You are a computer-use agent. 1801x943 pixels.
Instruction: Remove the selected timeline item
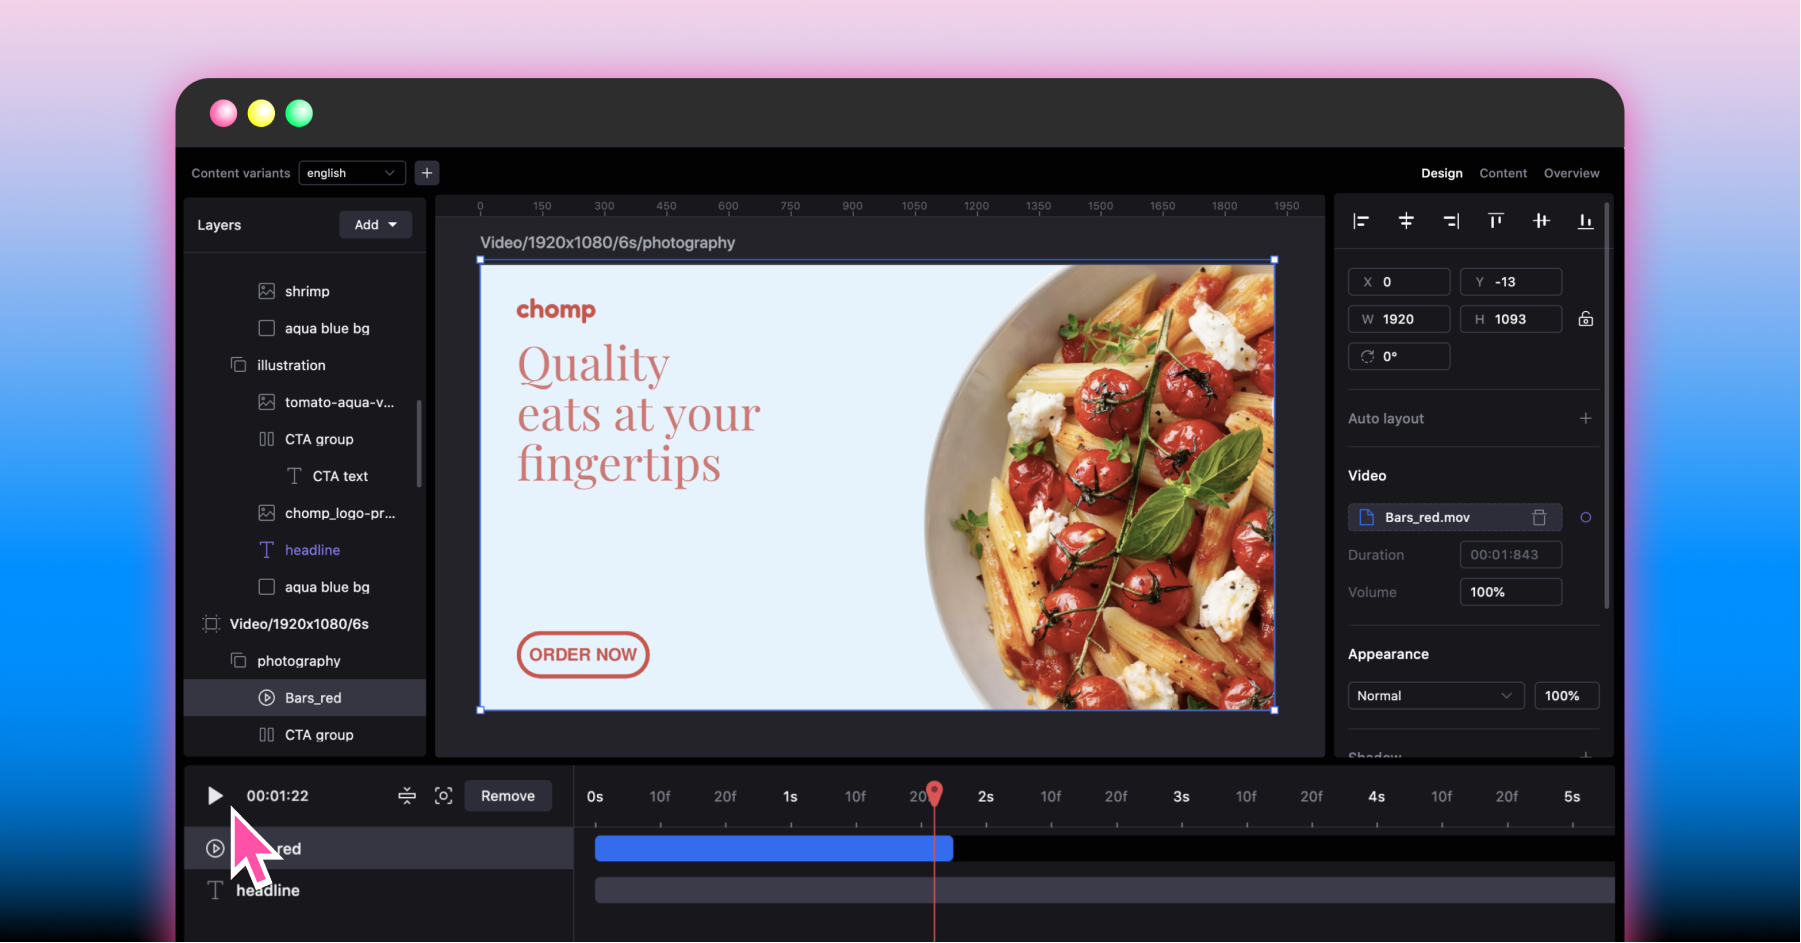coord(508,796)
